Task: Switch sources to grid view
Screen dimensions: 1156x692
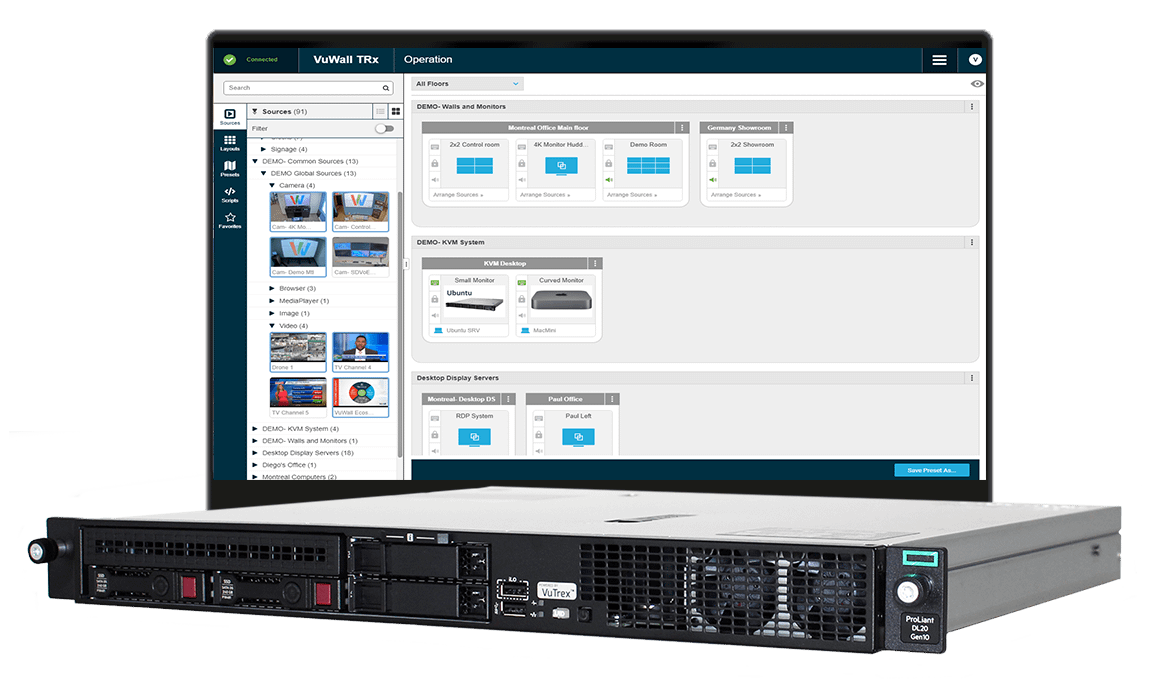Action: point(396,112)
